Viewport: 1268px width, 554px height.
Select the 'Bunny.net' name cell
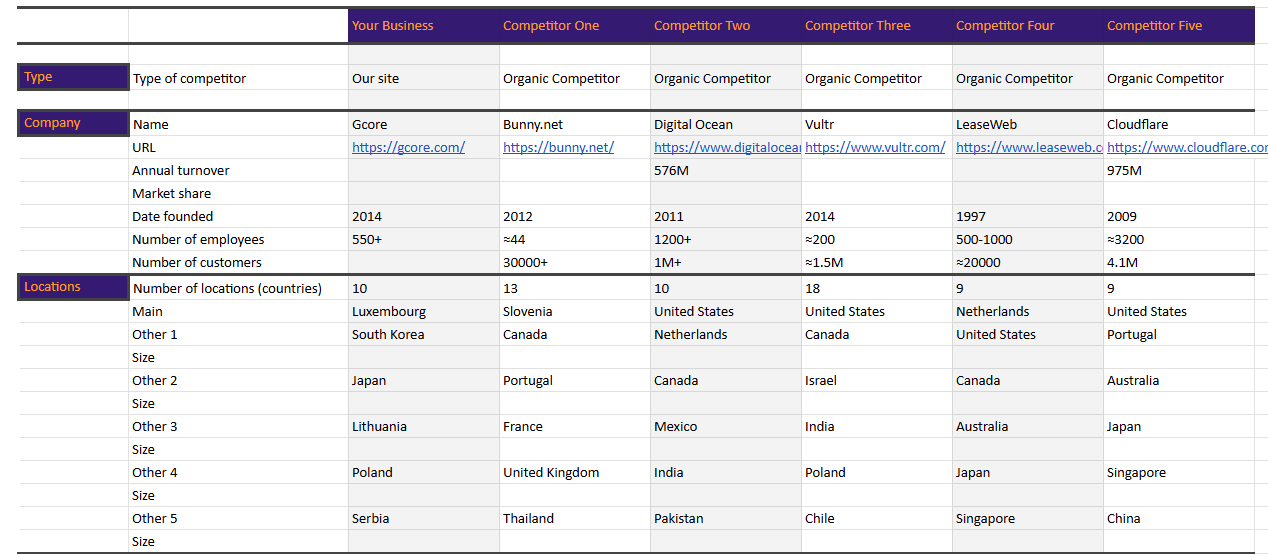(x=575, y=125)
